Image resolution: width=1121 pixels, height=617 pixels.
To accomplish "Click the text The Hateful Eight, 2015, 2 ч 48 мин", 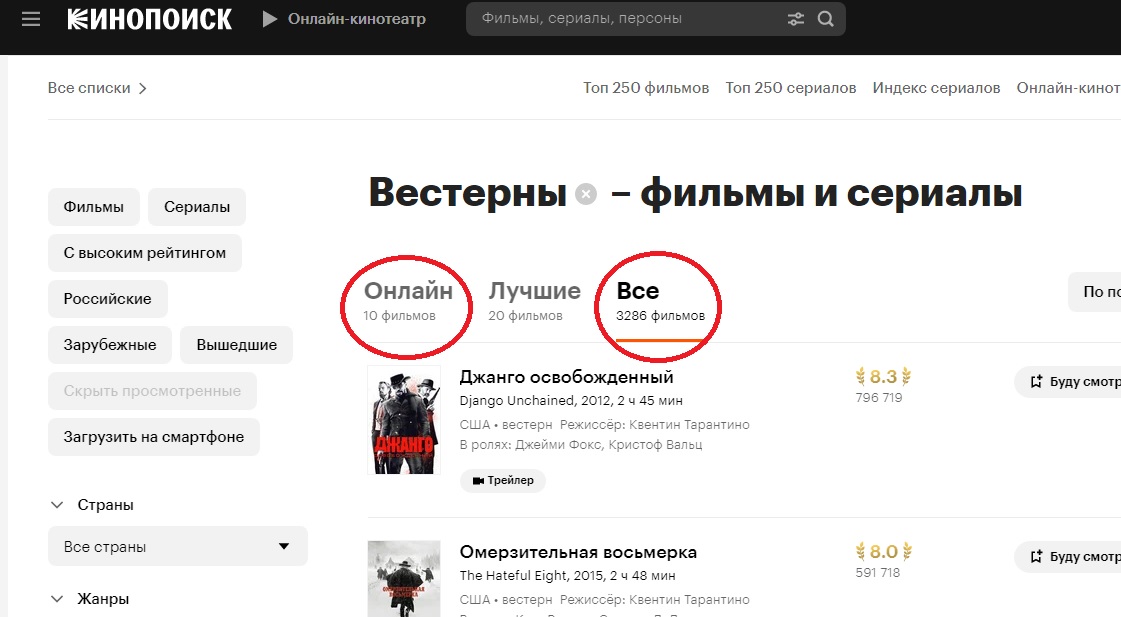I will 568,576.
